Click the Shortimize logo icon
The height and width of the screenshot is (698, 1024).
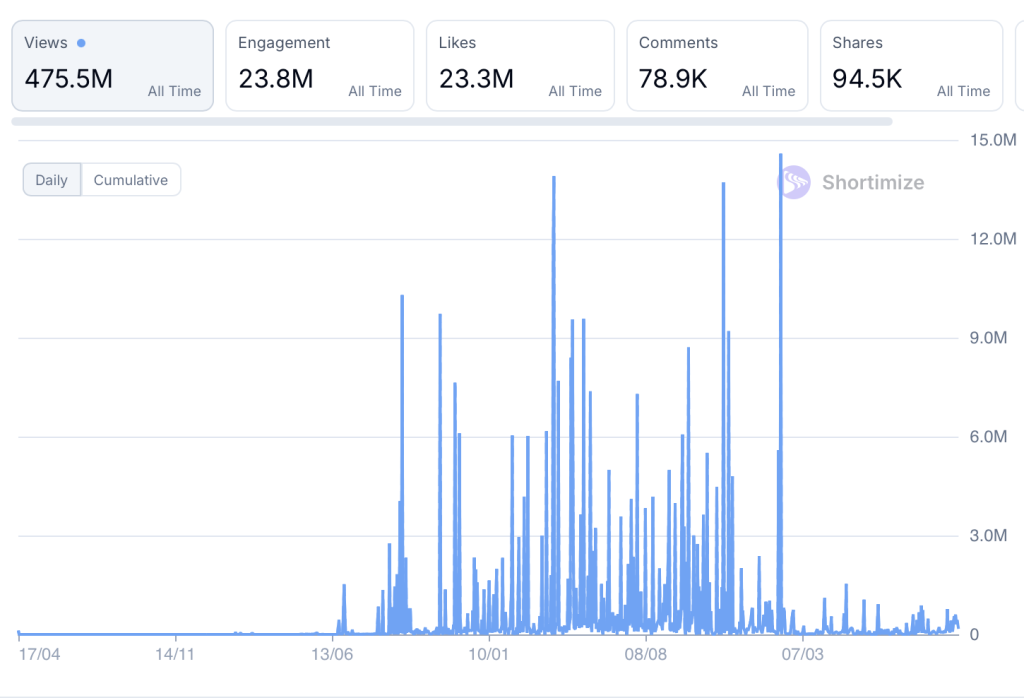coord(794,182)
